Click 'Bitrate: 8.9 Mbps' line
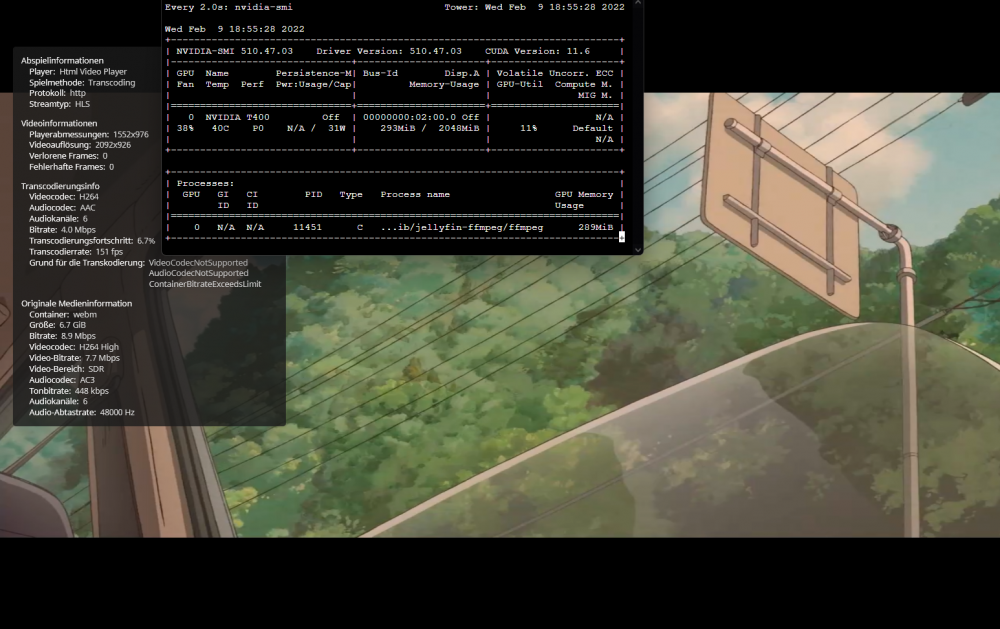Image resolution: width=1000 pixels, height=629 pixels. (62, 336)
